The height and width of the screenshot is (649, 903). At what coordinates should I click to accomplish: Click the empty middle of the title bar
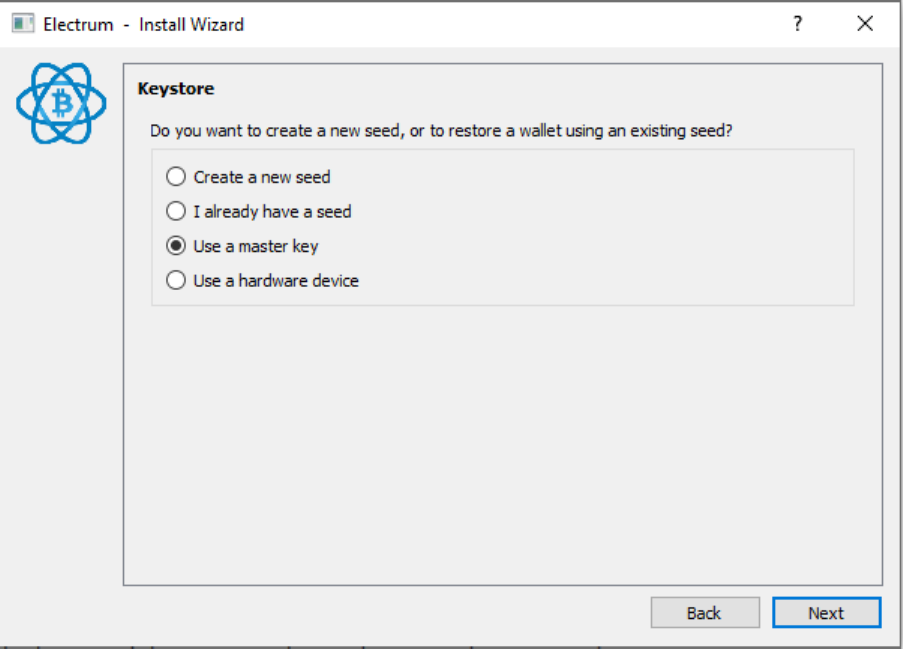(500, 24)
